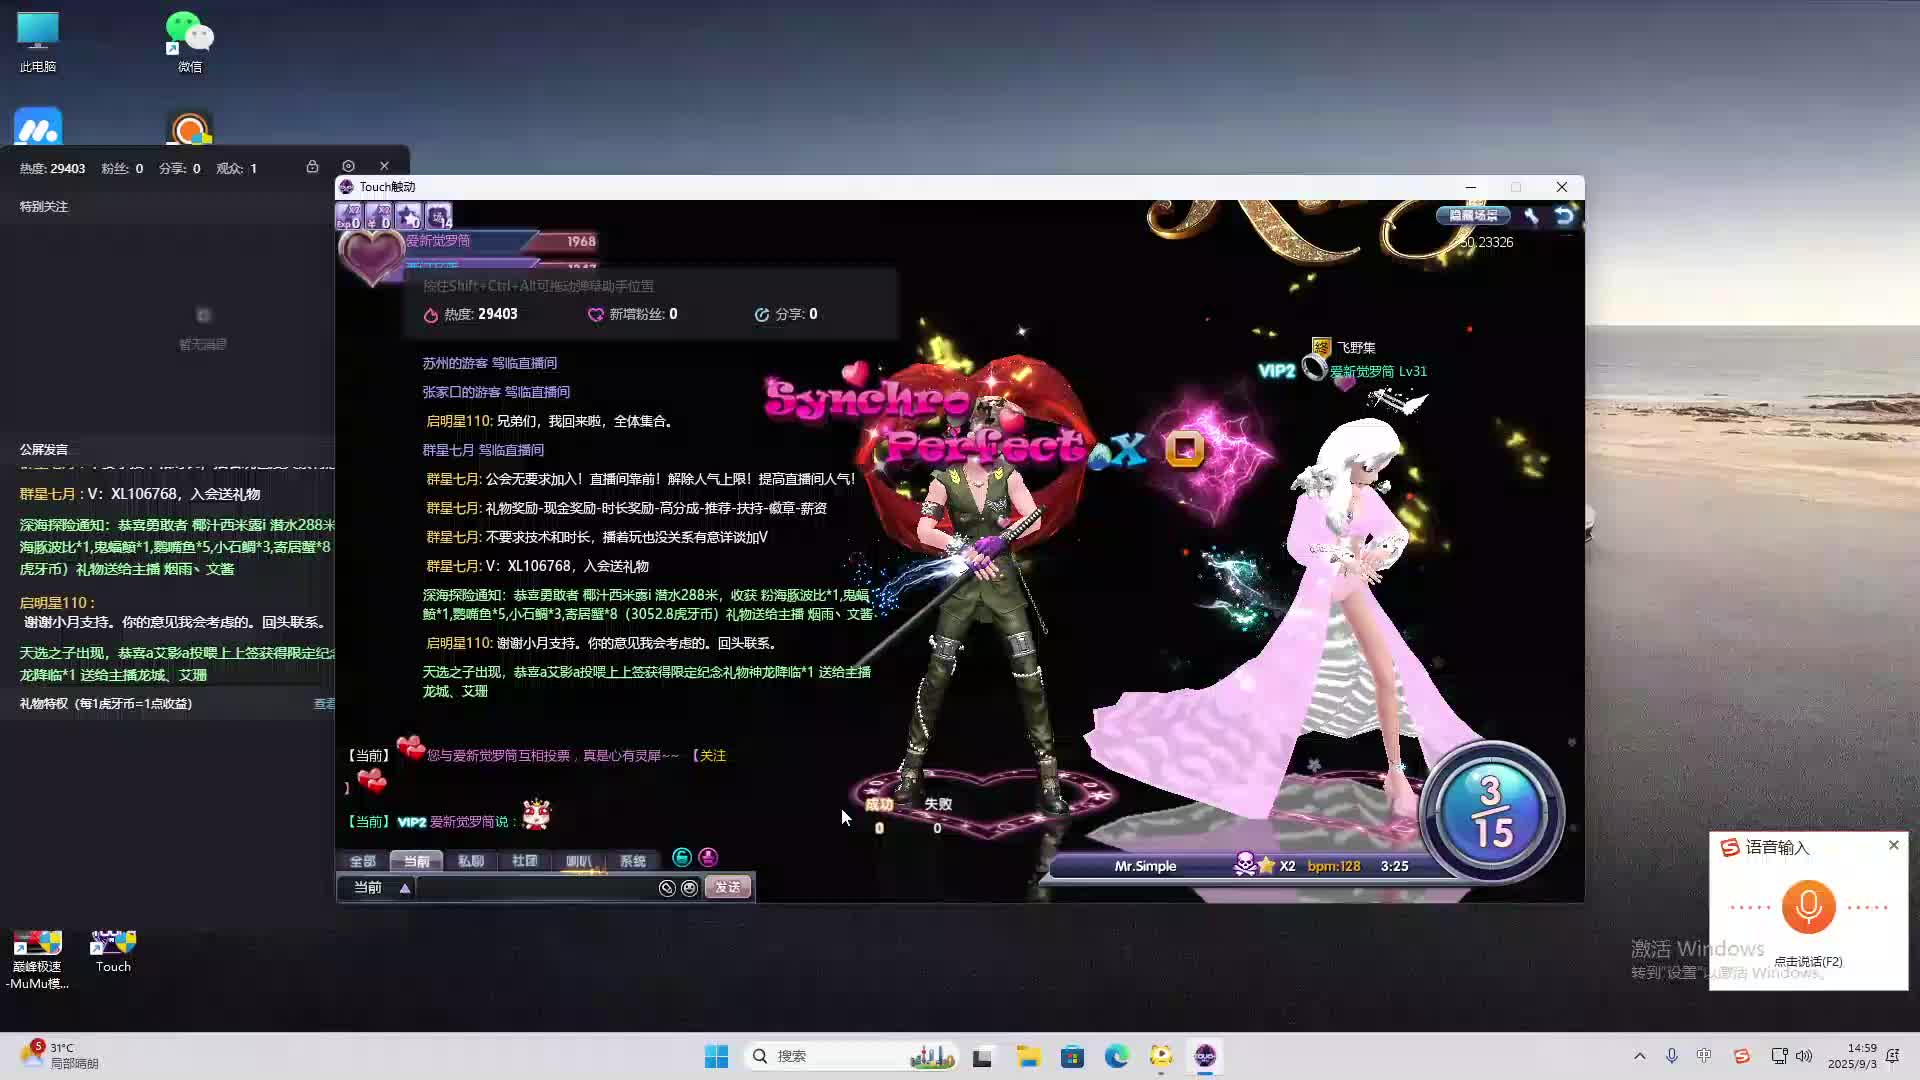Show hidden system tray icons

point(1639,1056)
